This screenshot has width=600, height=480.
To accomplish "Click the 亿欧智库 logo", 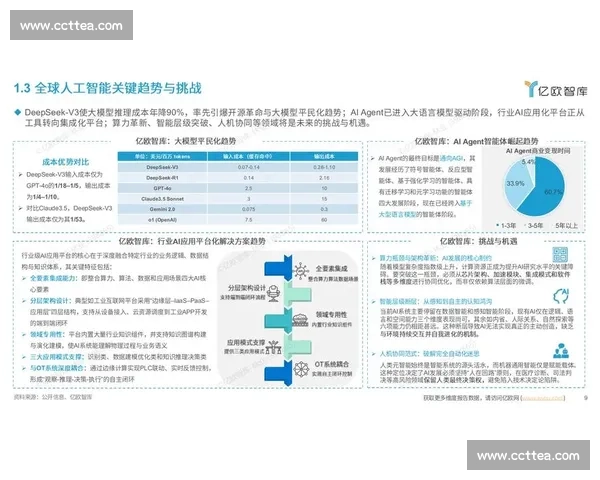I will click(x=555, y=89).
